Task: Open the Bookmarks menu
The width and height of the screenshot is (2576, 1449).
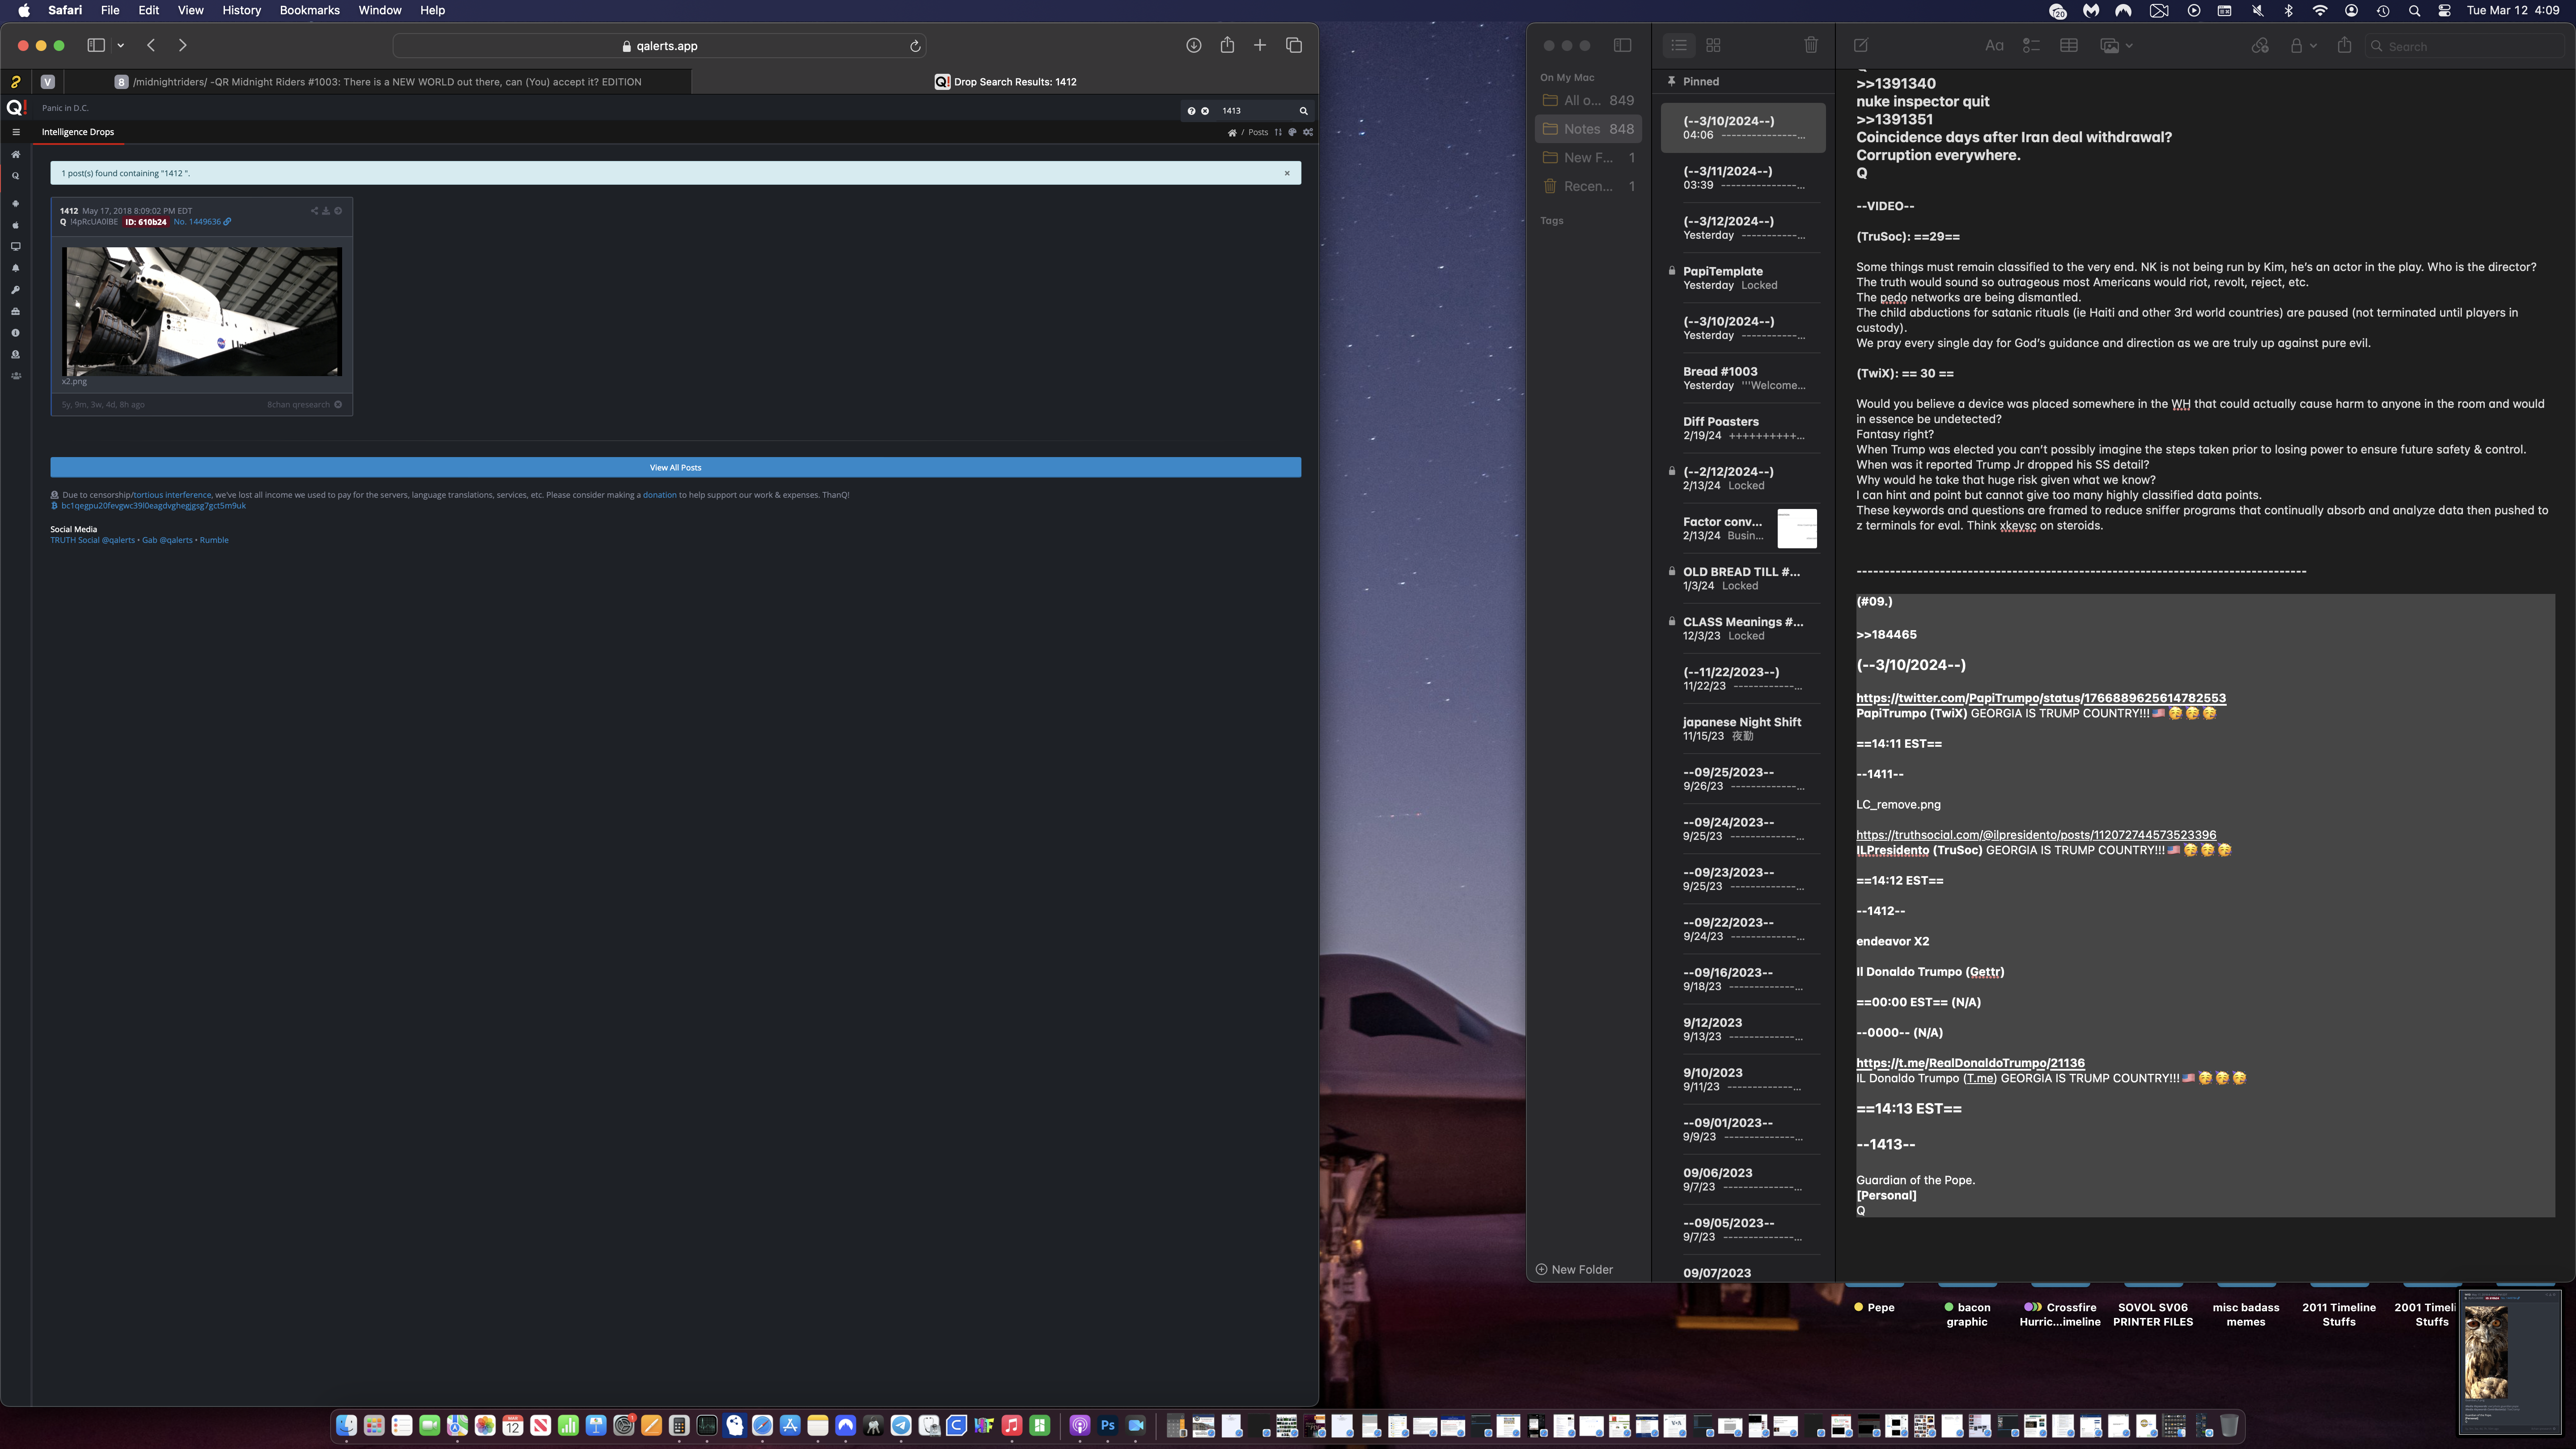Action: tap(309, 10)
